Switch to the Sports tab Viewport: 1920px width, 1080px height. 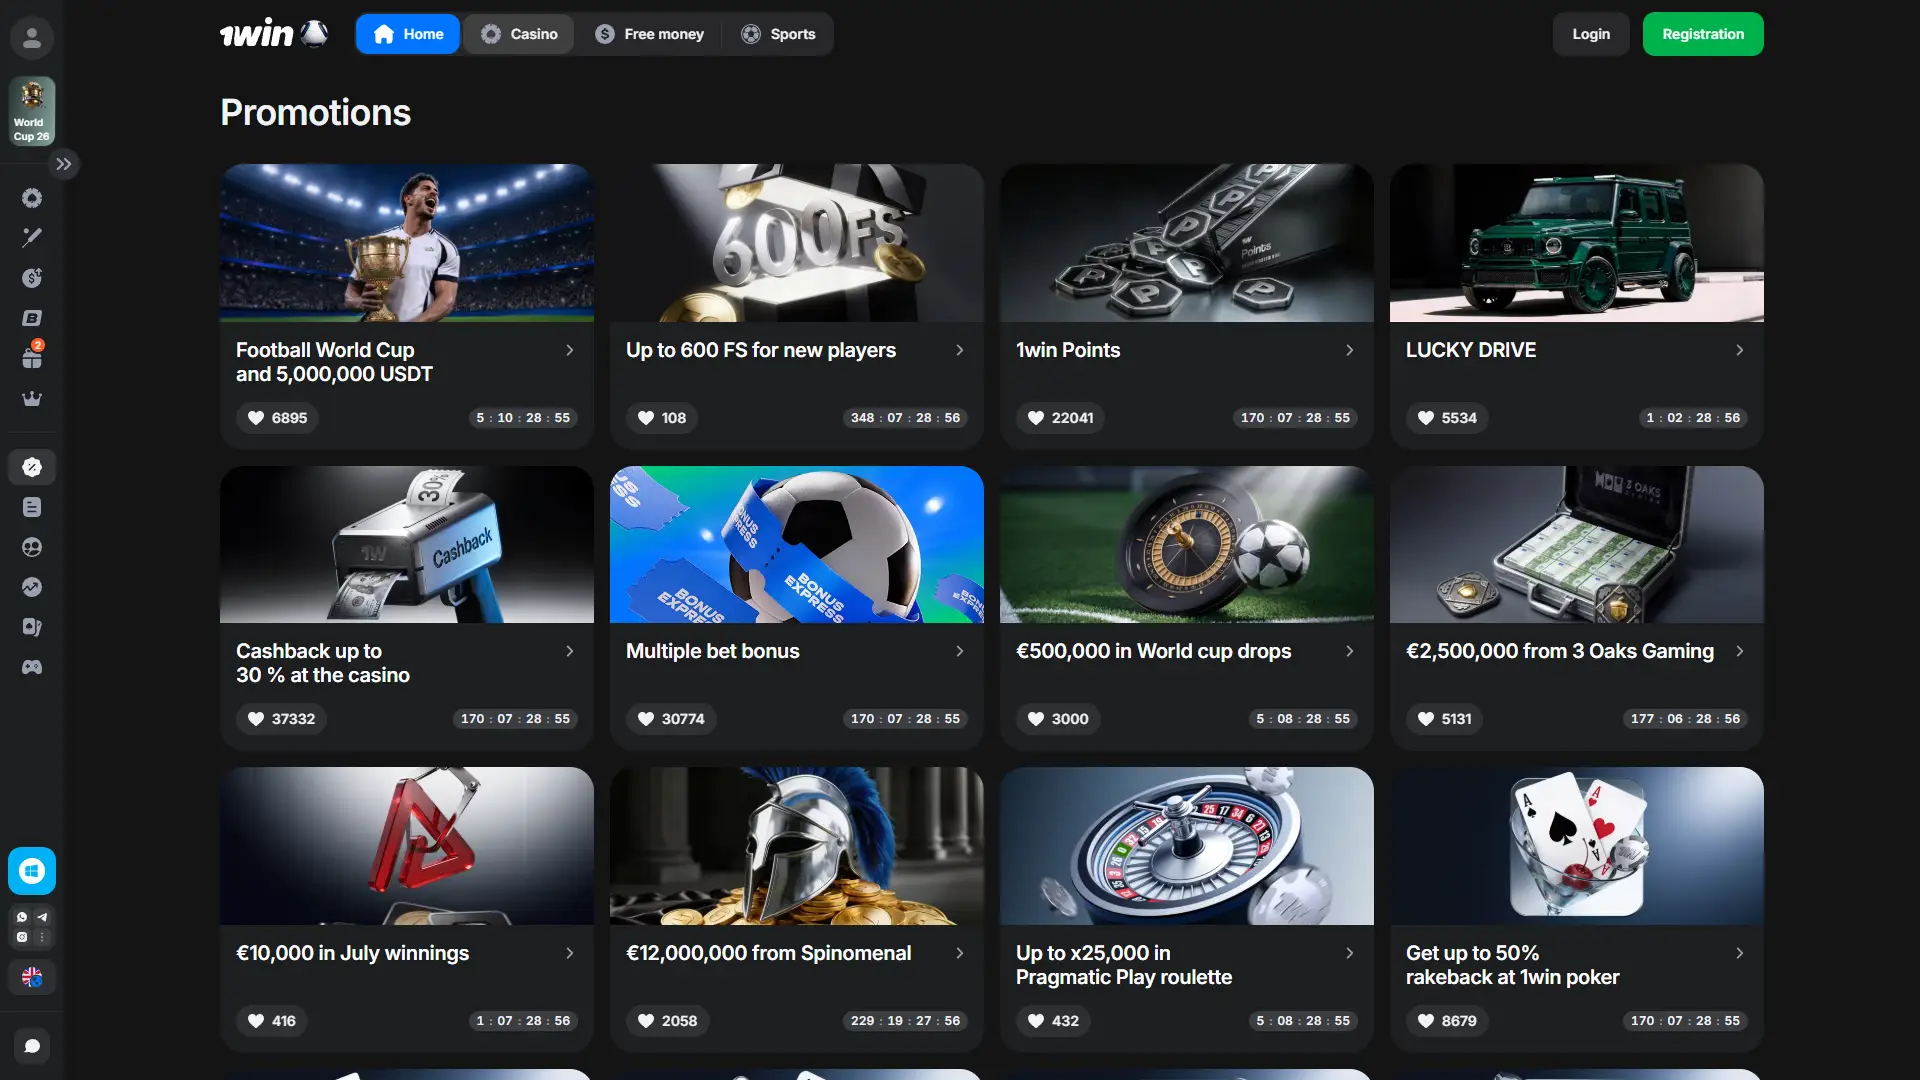point(779,34)
